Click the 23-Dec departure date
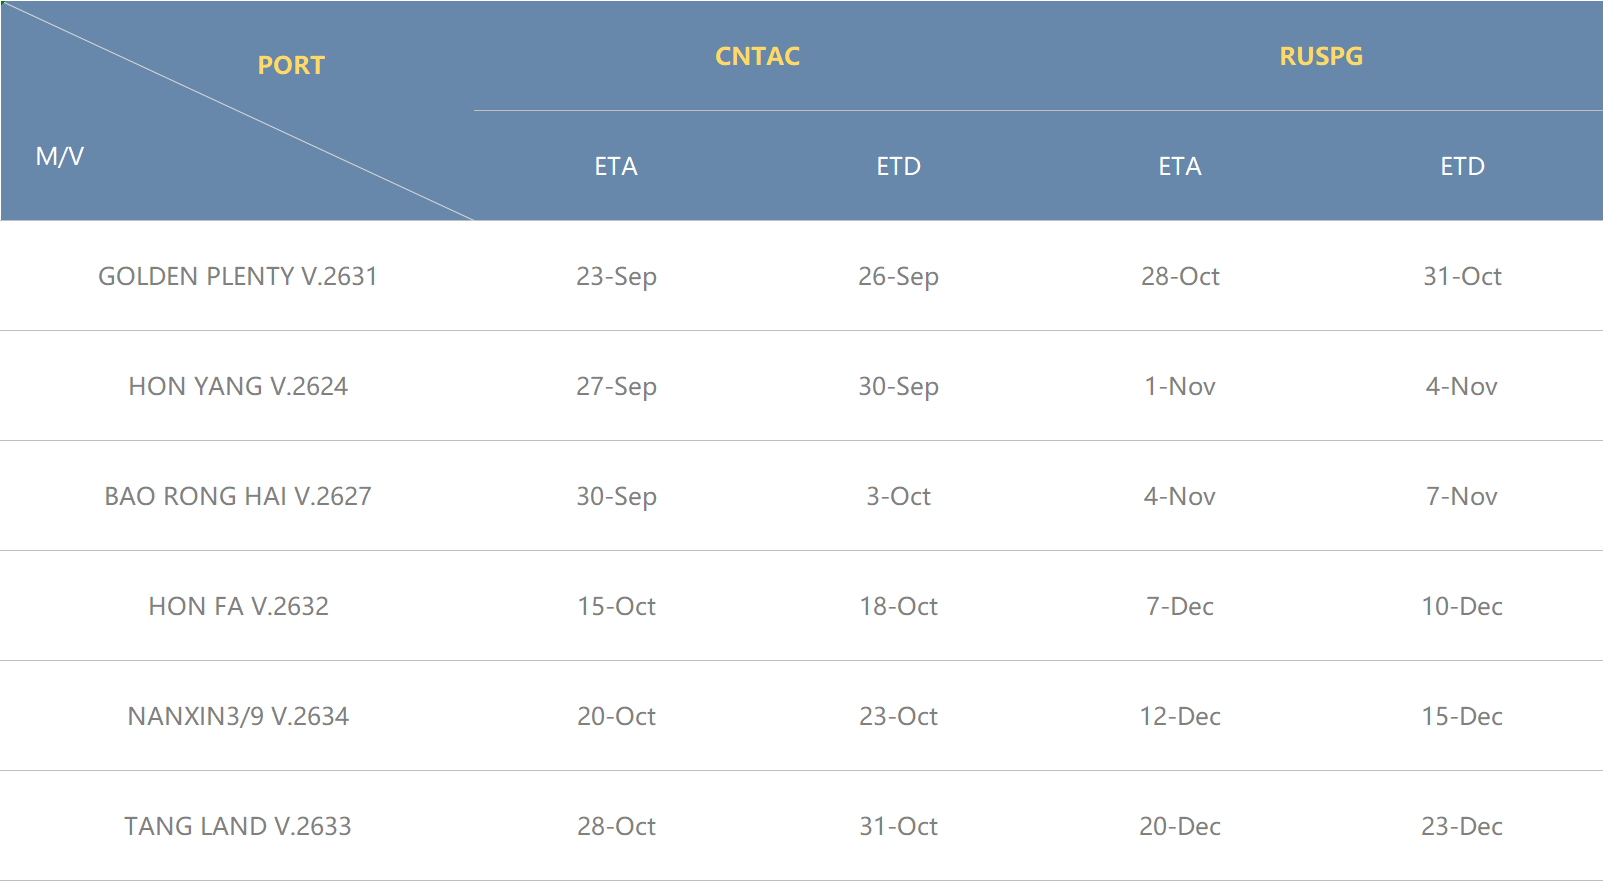 (x=1462, y=826)
